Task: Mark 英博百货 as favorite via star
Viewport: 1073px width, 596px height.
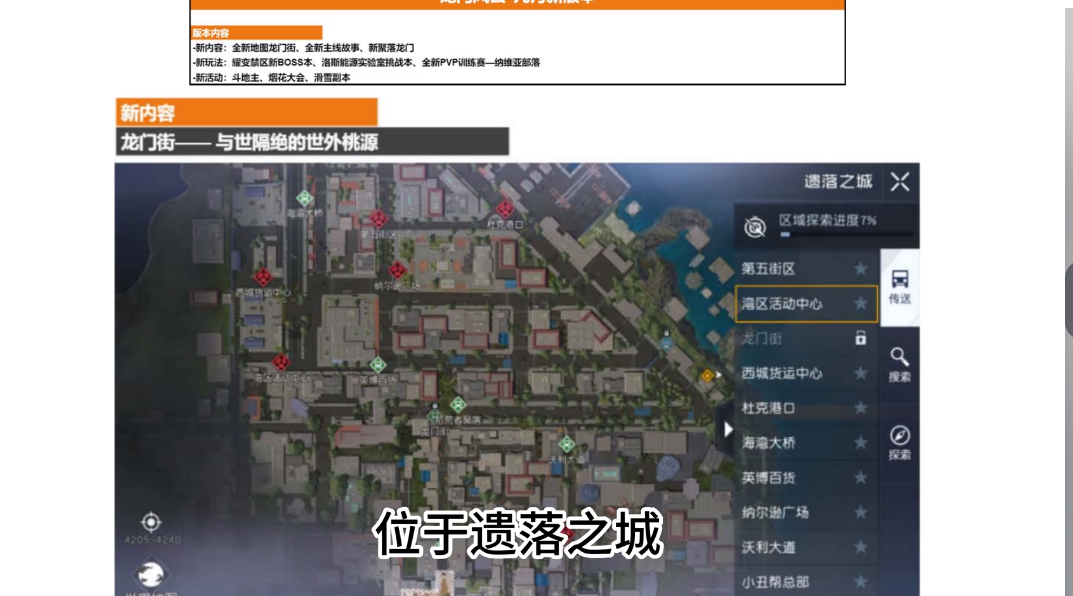Action: (x=861, y=478)
